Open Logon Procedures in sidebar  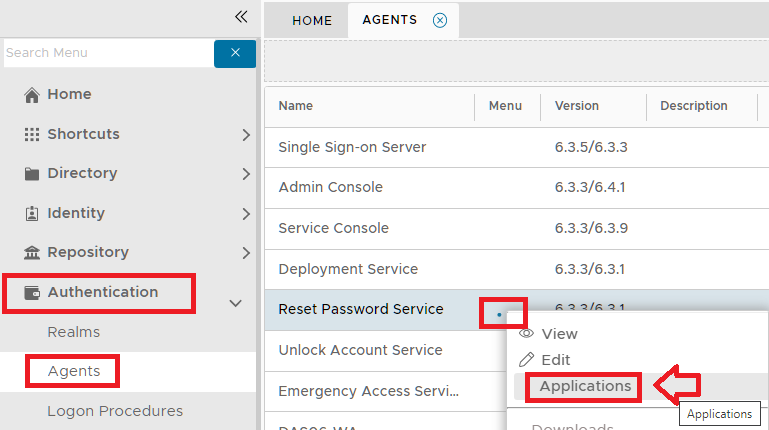coord(115,411)
